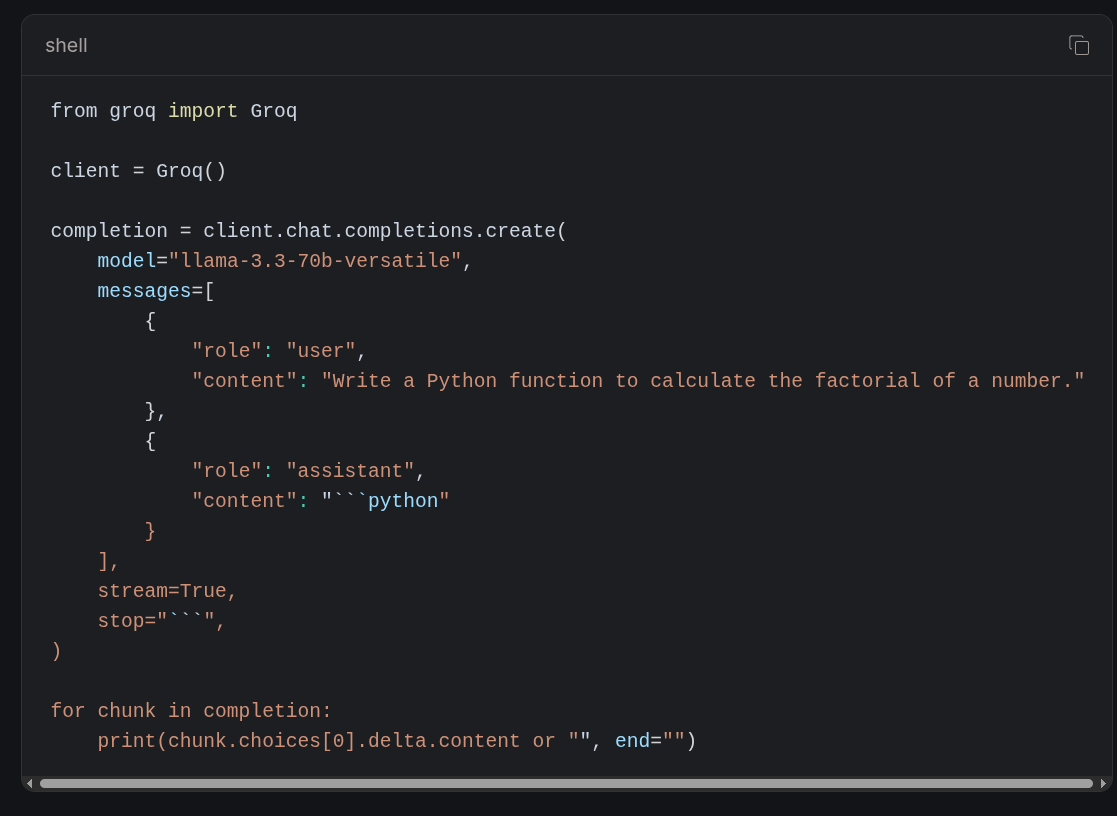Click the "stream=True," line
1117x816 pixels.
[x=167, y=591]
